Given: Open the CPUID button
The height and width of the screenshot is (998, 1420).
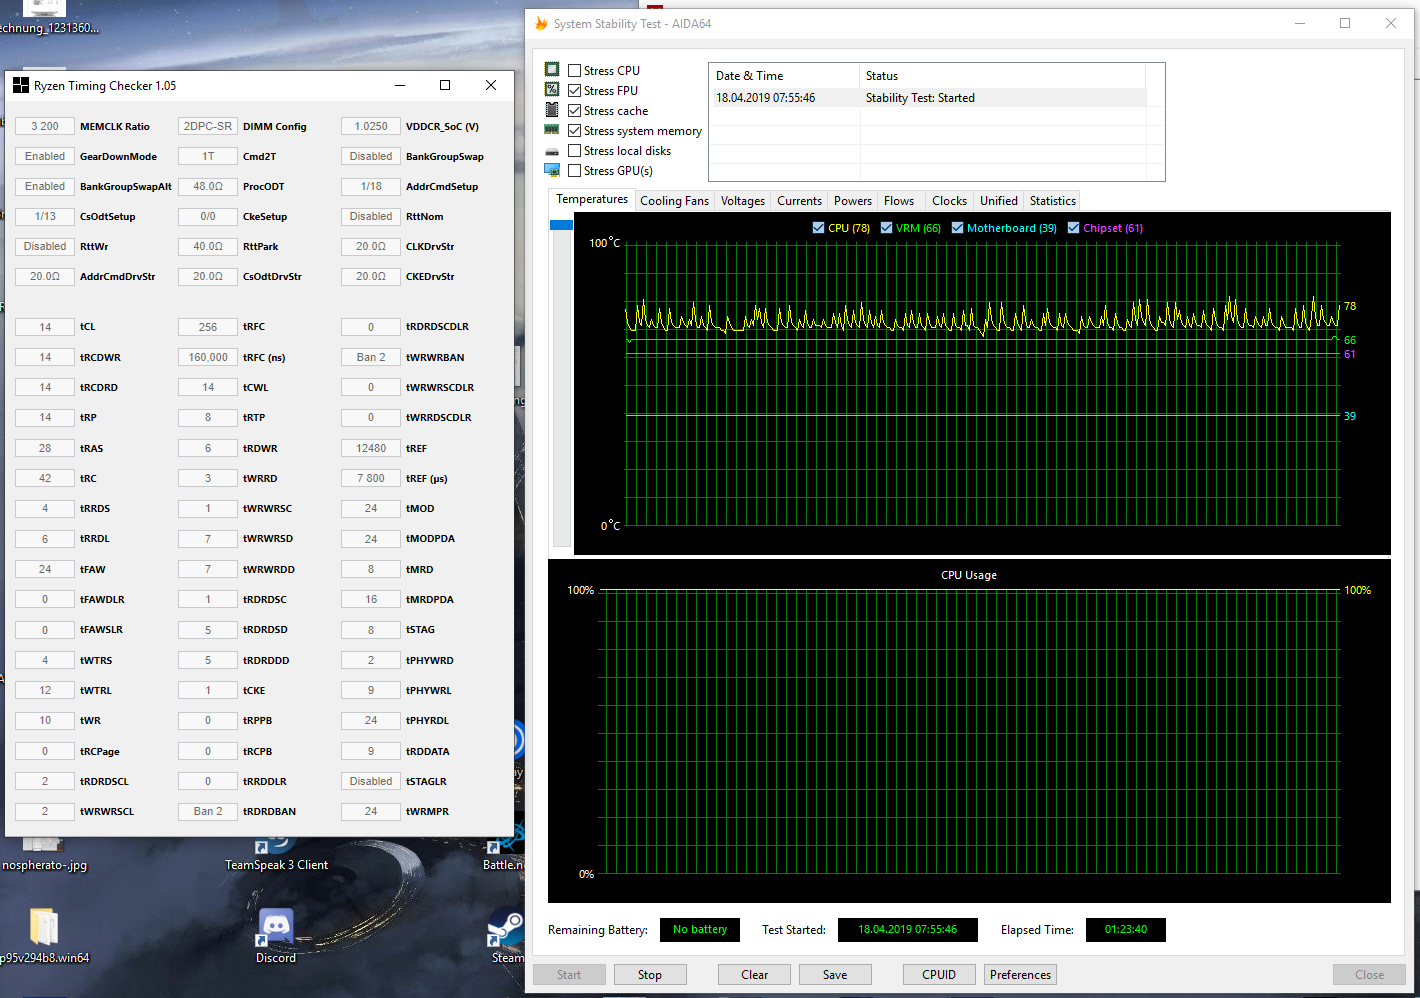Looking at the screenshot, I should tap(939, 975).
